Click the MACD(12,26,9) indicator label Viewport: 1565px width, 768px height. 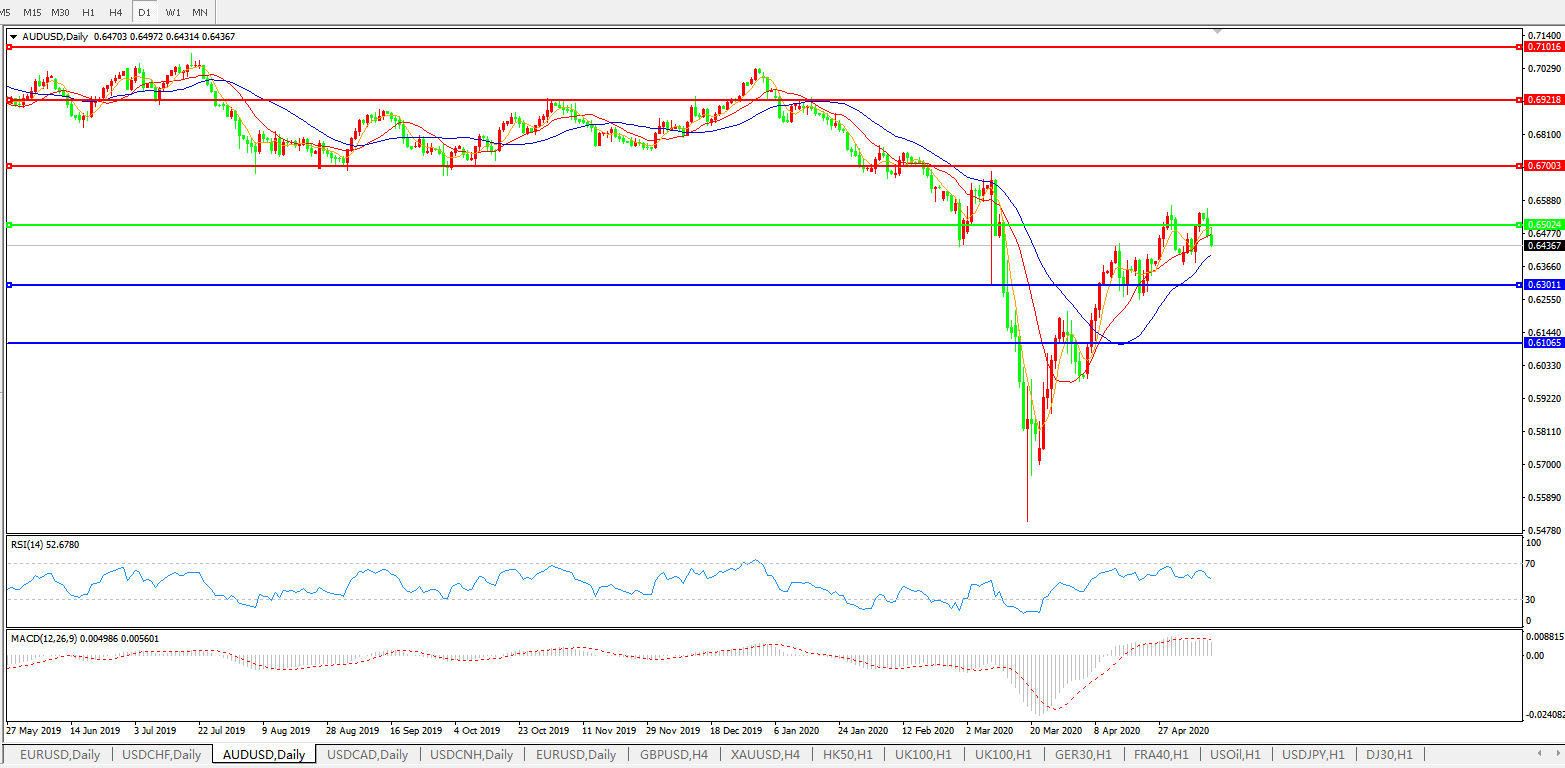85,638
